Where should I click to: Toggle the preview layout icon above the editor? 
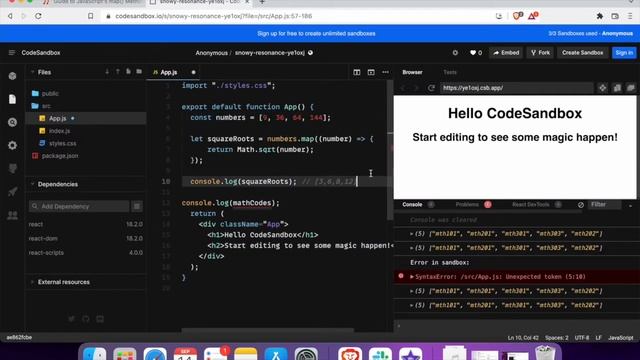pos(371,72)
